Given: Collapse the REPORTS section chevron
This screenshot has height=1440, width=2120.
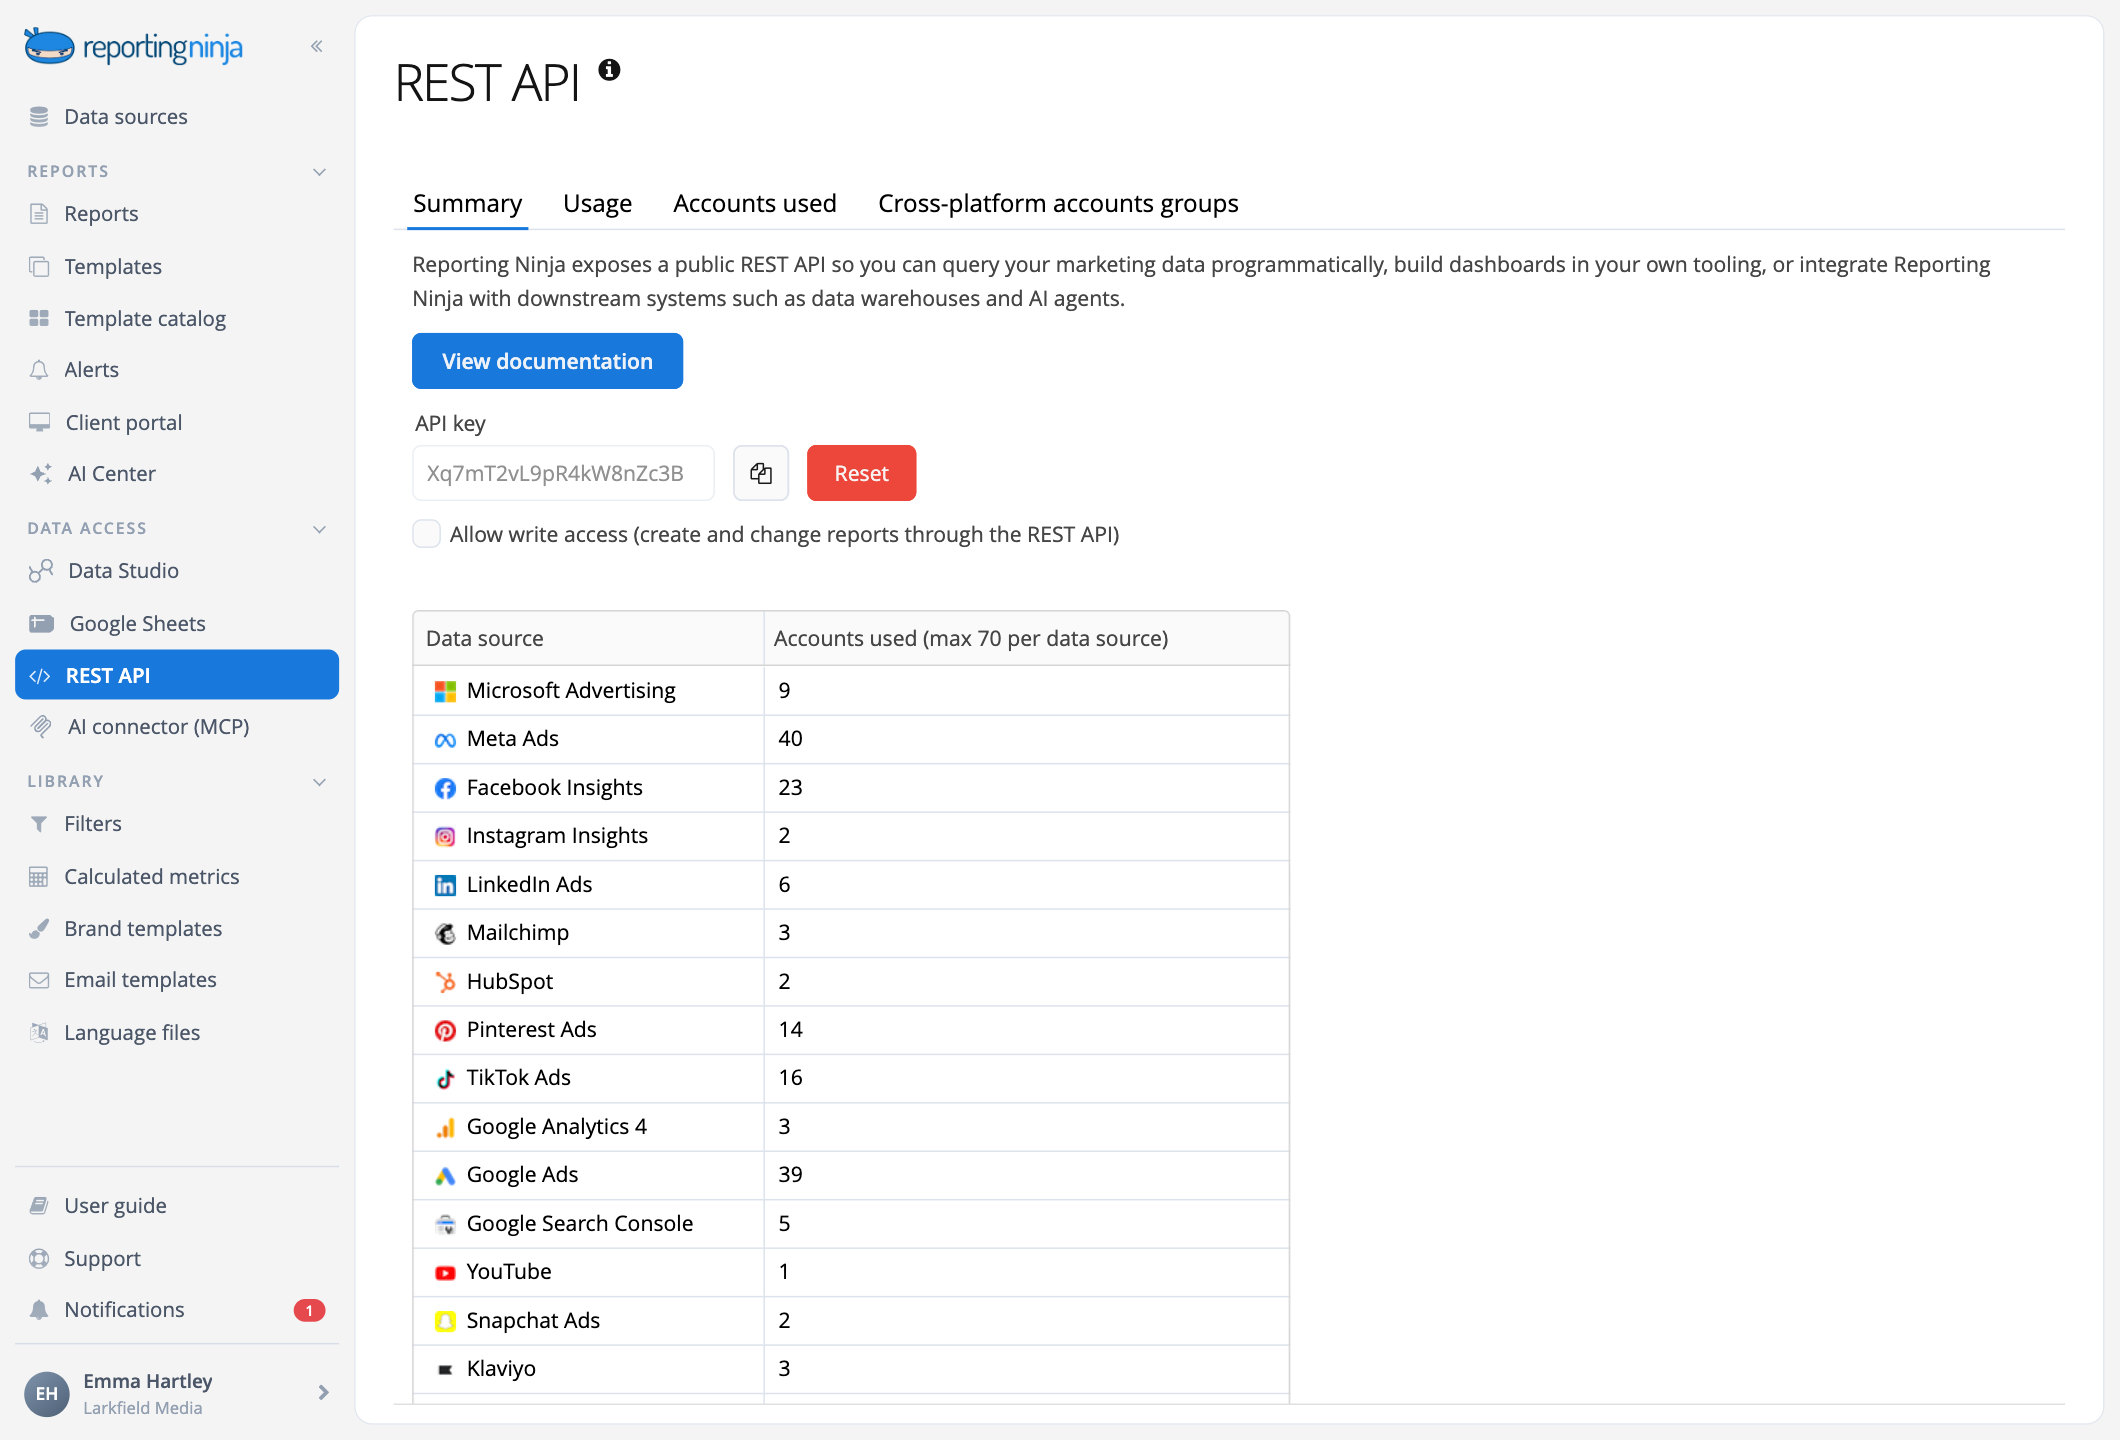Looking at the screenshot, I should click(320, 172).
